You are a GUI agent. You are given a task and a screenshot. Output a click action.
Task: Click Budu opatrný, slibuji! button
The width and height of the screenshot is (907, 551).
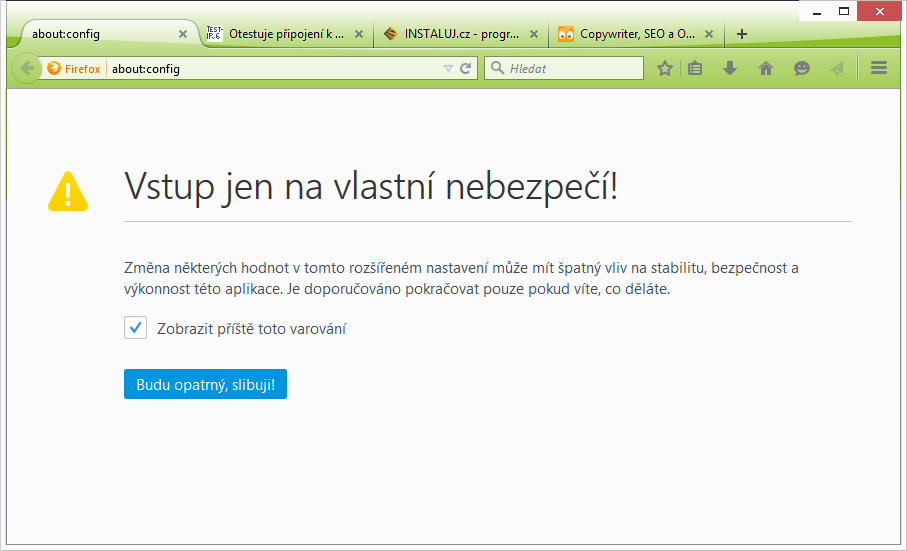pyautogui.click(x=205, y=384)
